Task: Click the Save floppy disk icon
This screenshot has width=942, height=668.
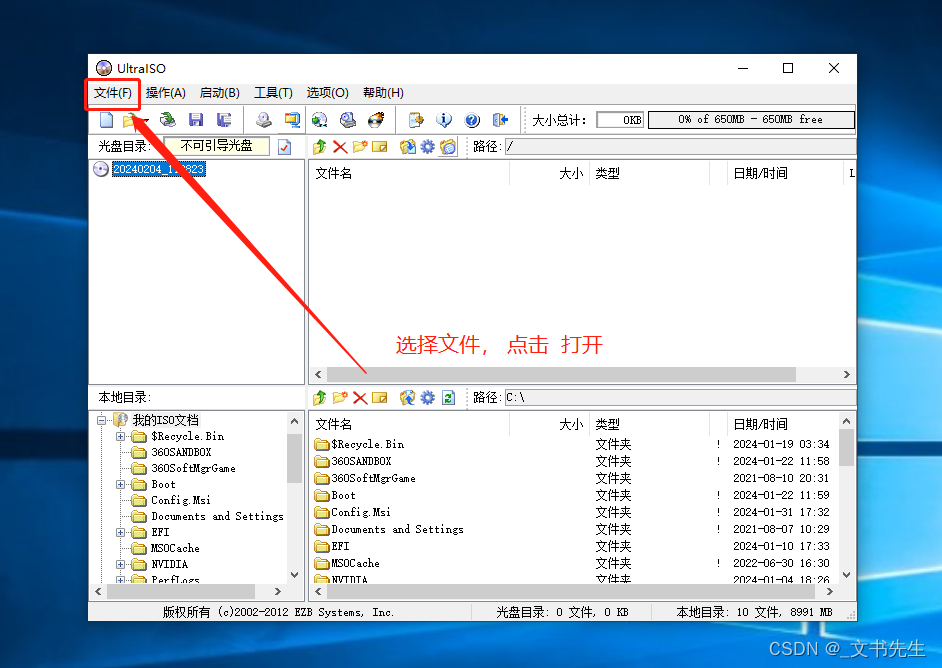Action: pos(196,120)
